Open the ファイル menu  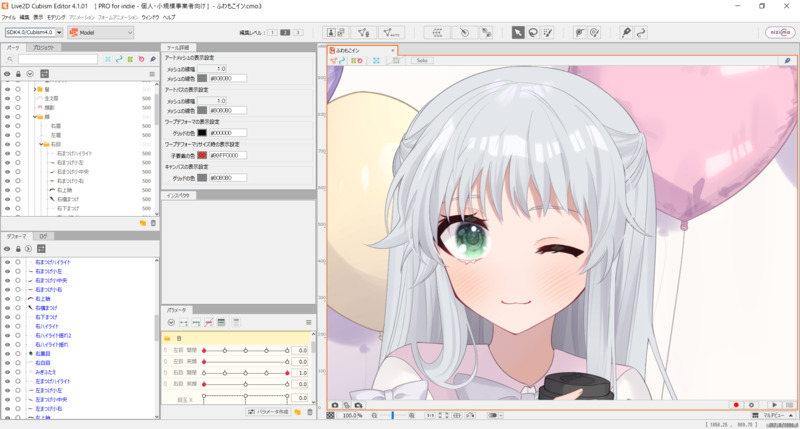coord(8,17)
